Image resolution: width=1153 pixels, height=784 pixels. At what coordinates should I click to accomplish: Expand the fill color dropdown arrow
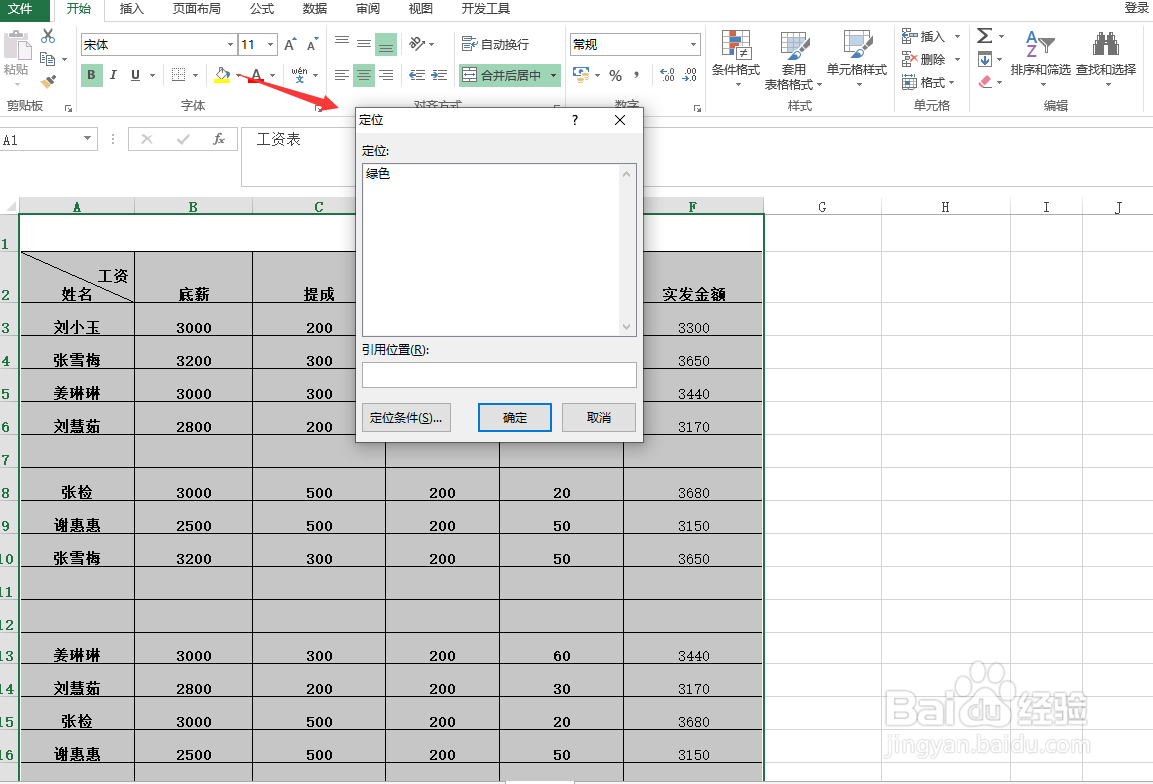pyautogui.click(x=238, y=75)
